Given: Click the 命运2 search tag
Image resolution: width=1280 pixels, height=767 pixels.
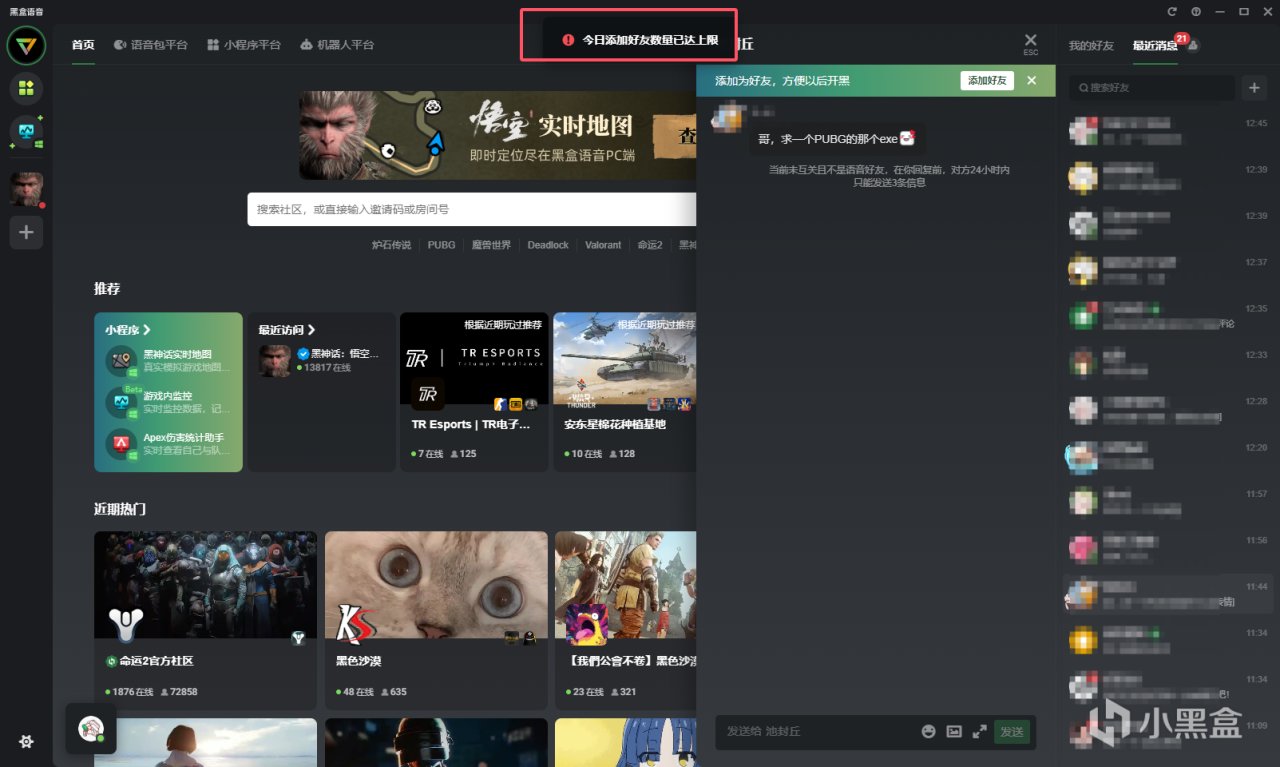Looking at the screenshot, I should pos(650,245).
